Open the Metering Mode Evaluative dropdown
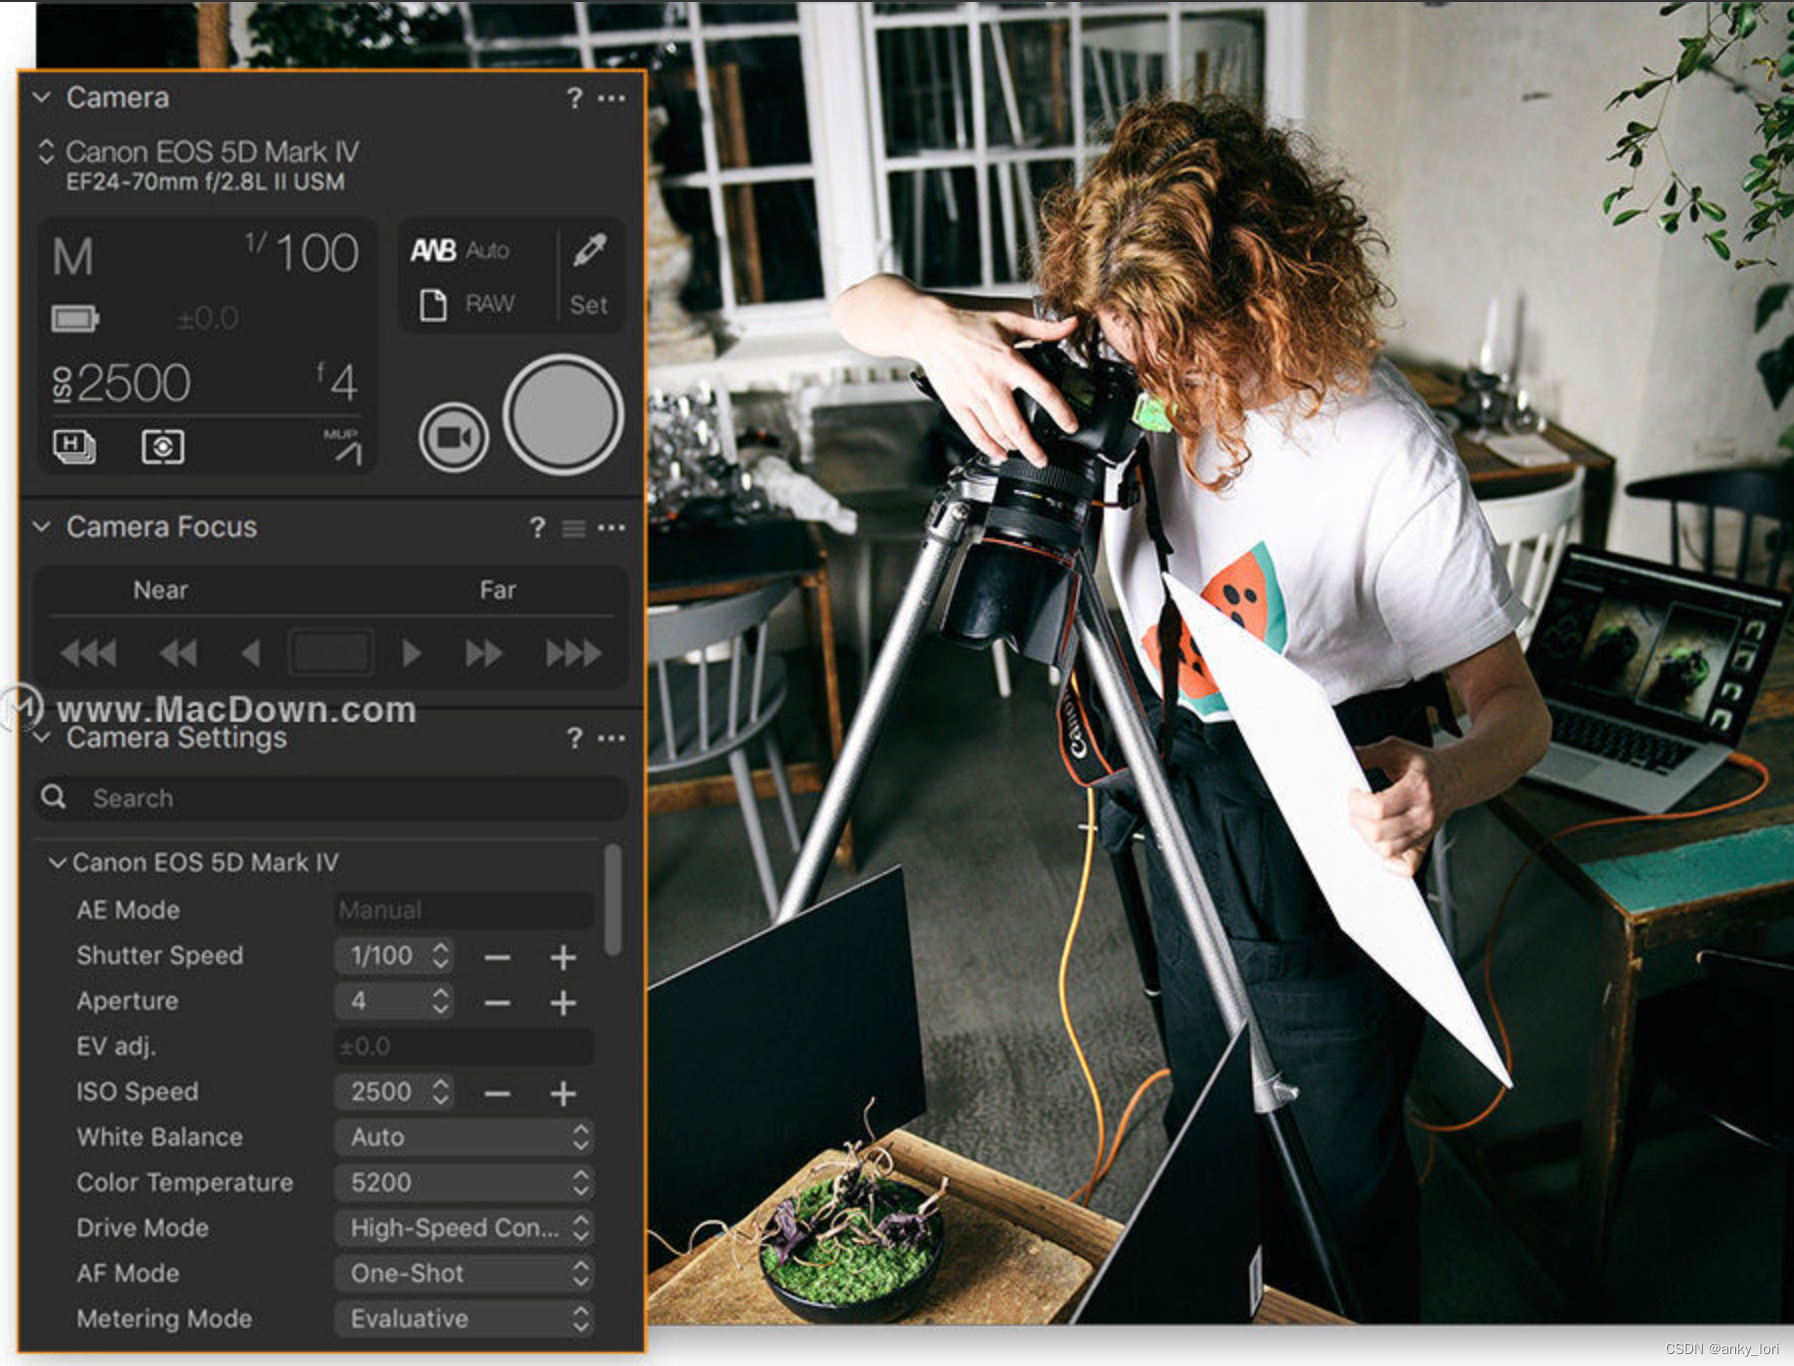The width and height of the screenshot is (1794, 1366). [x=464, y=1318]
